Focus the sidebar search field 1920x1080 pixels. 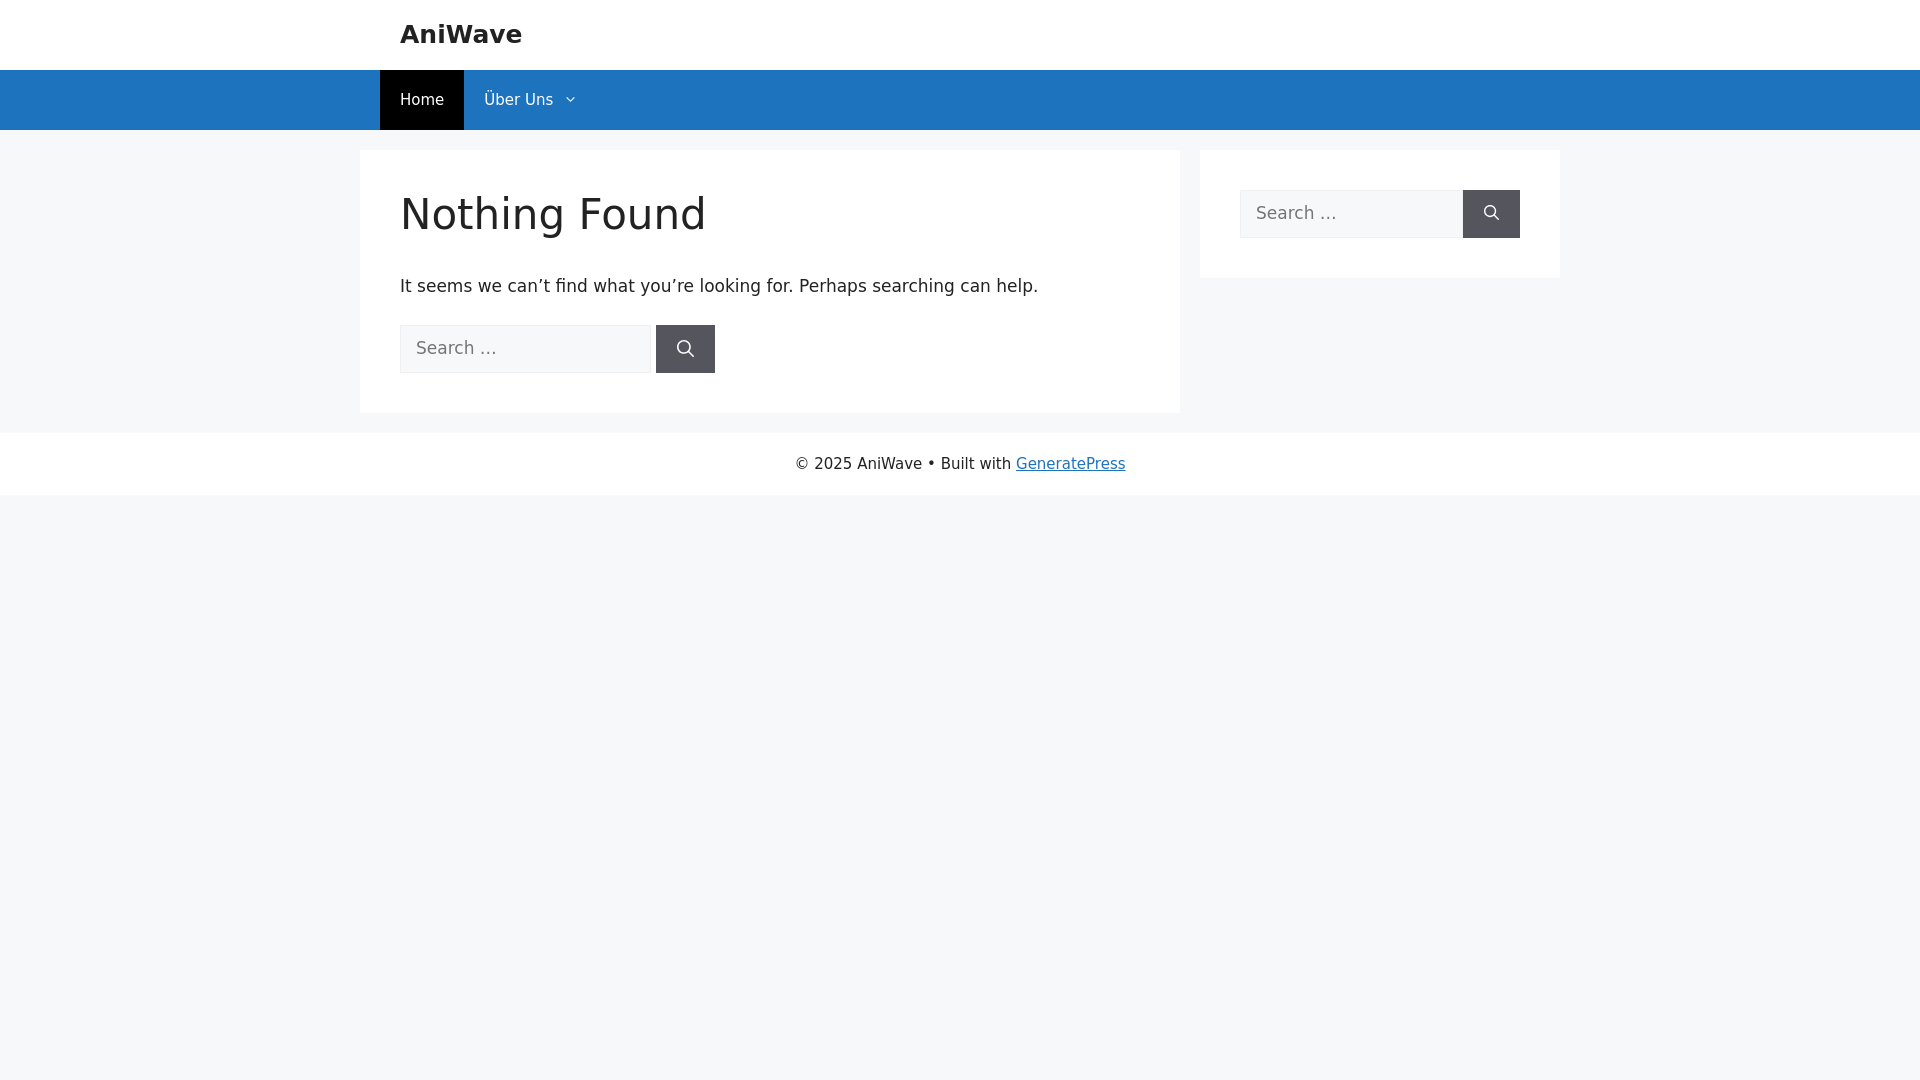pos(1351,214)
